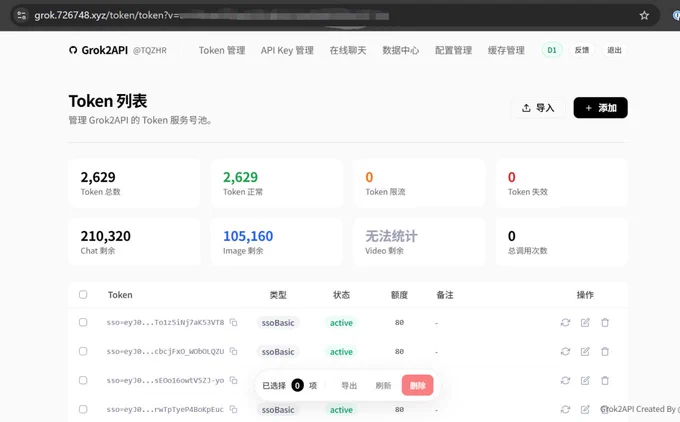Image resolution: width=680 pixels, height=422 pixels.
Task: Click the 备注 column header
Action: [445, 295]
